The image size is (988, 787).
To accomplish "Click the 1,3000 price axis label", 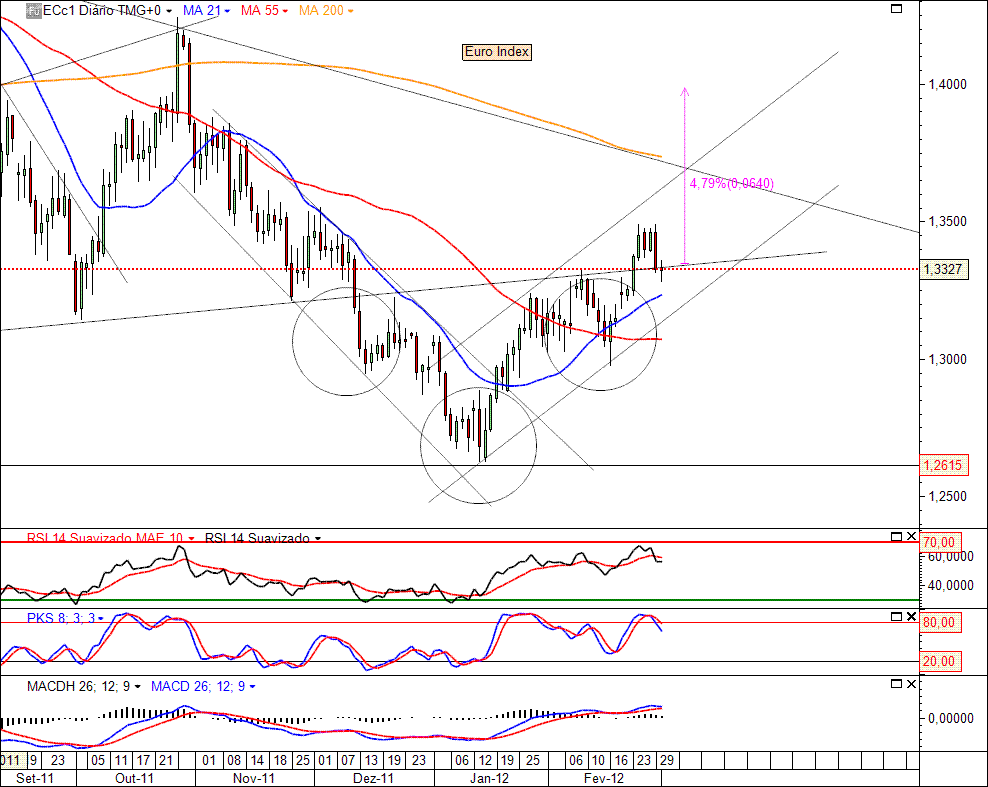I will (x=947, y=359).
